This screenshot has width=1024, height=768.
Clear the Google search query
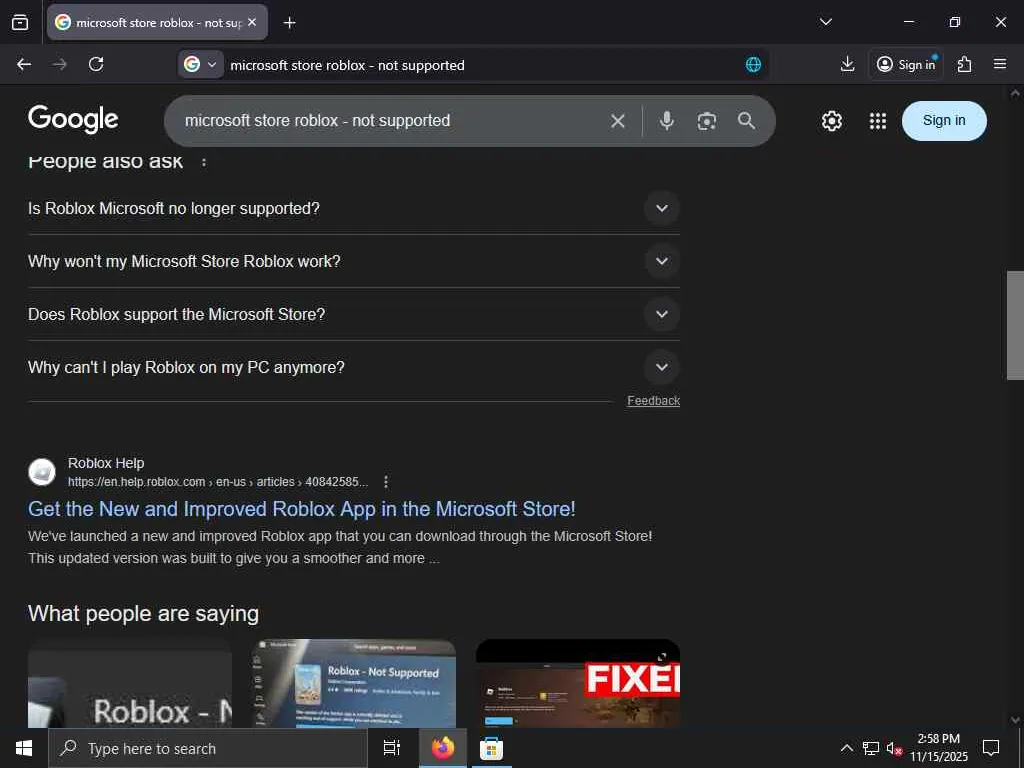click(617, 121)
